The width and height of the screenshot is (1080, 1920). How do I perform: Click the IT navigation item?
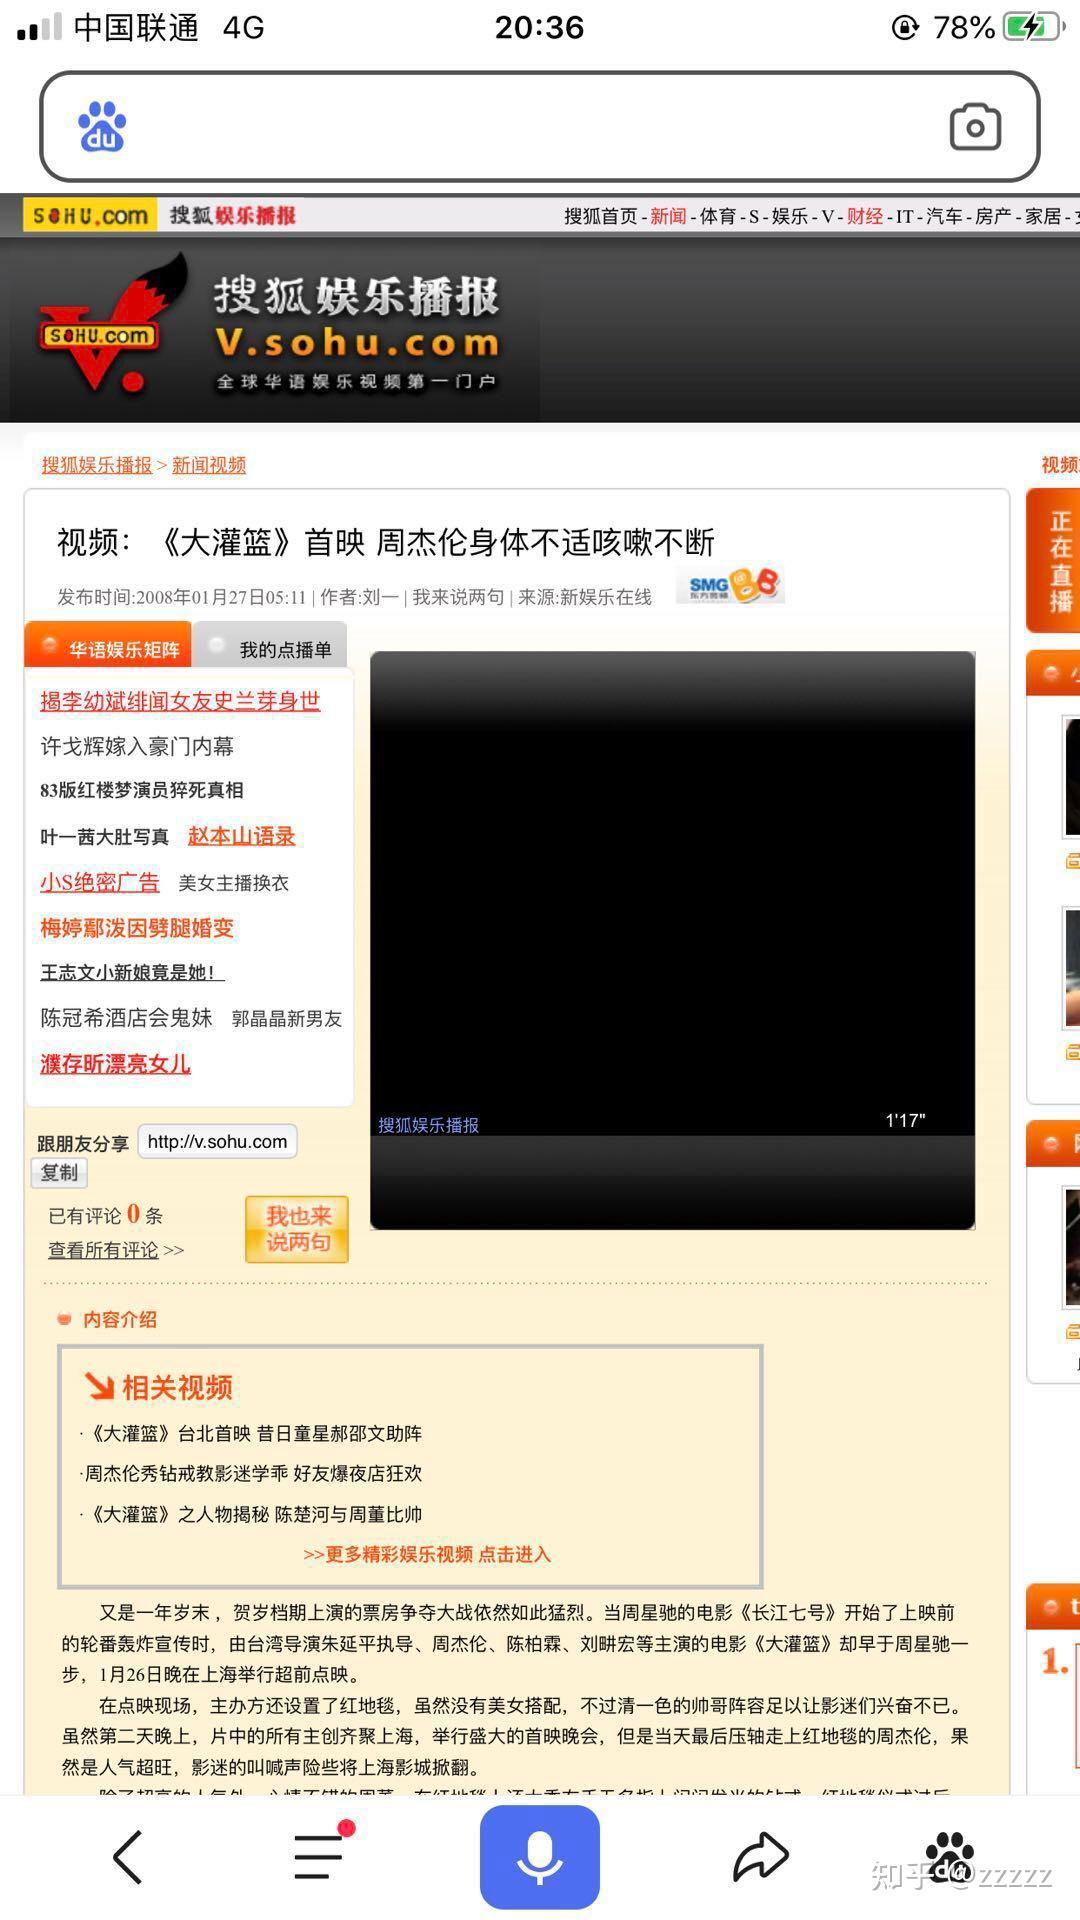tap(904, 216)
